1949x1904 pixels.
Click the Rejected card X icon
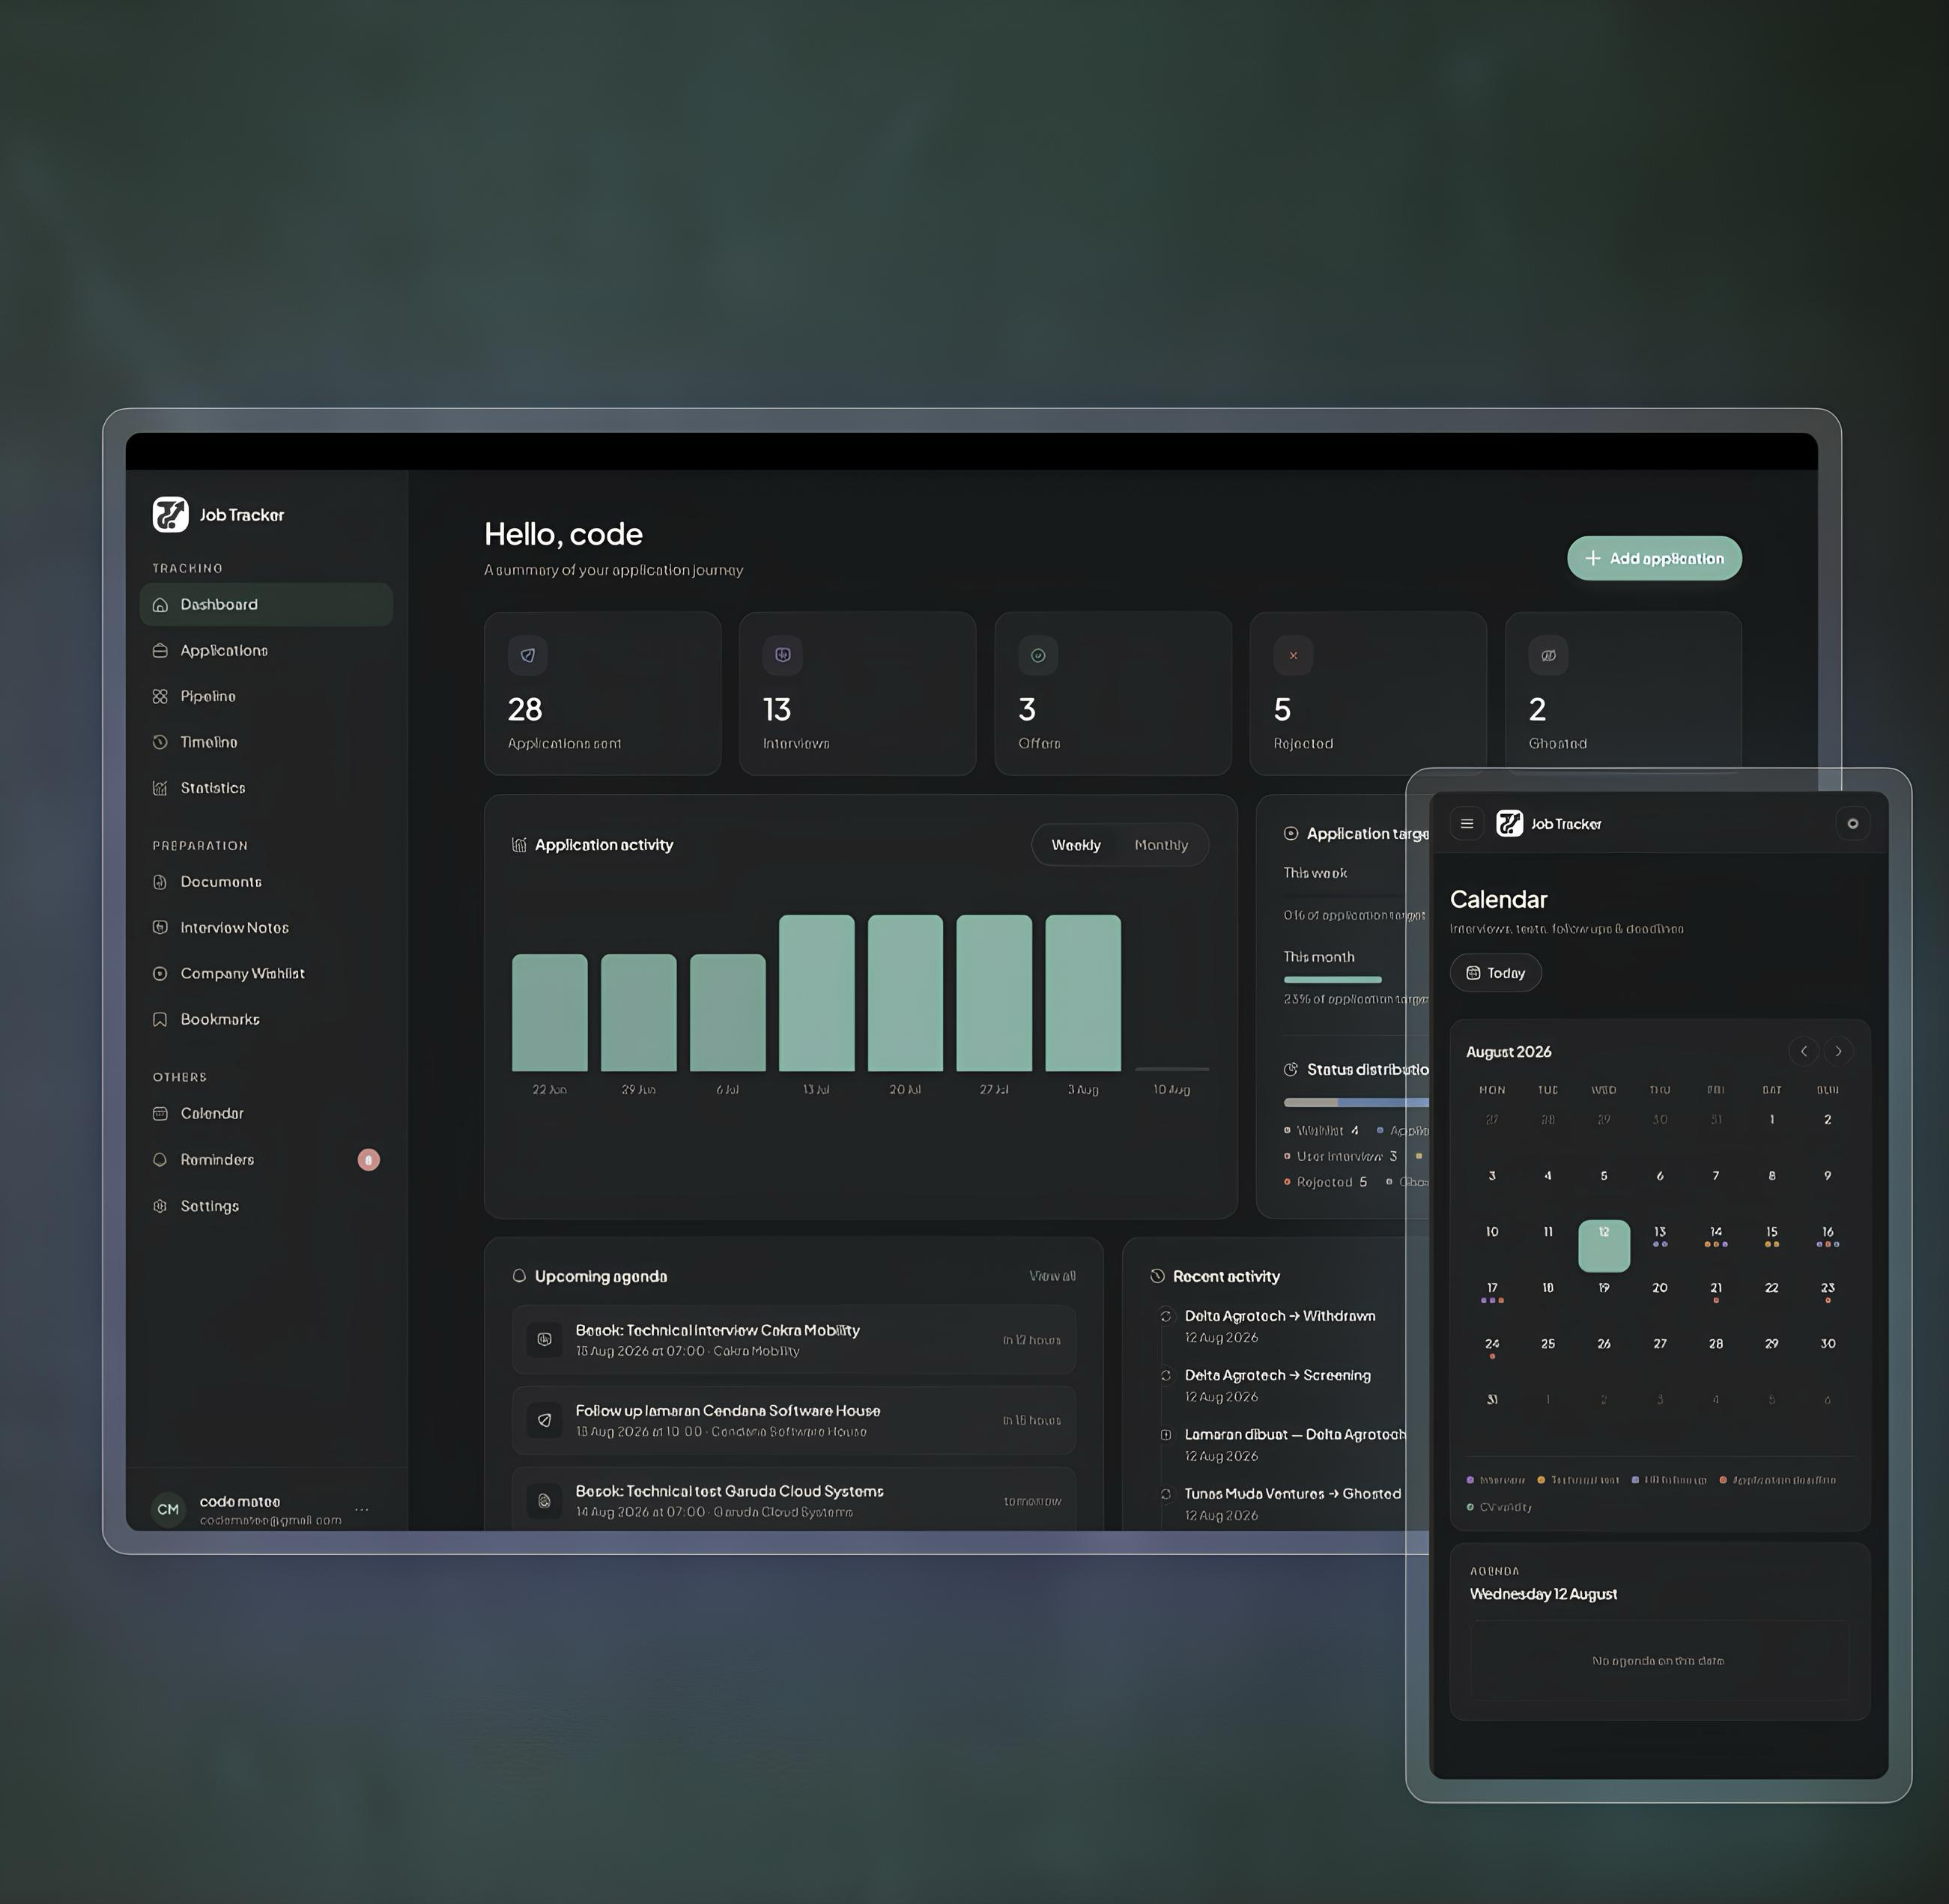pos(1293,655)
